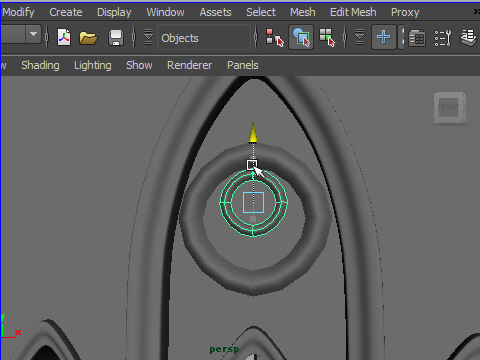Expand the menu set dropdown arrow
Screen dimensions: 480x360
pyautogui.click(x=33, y=34)
